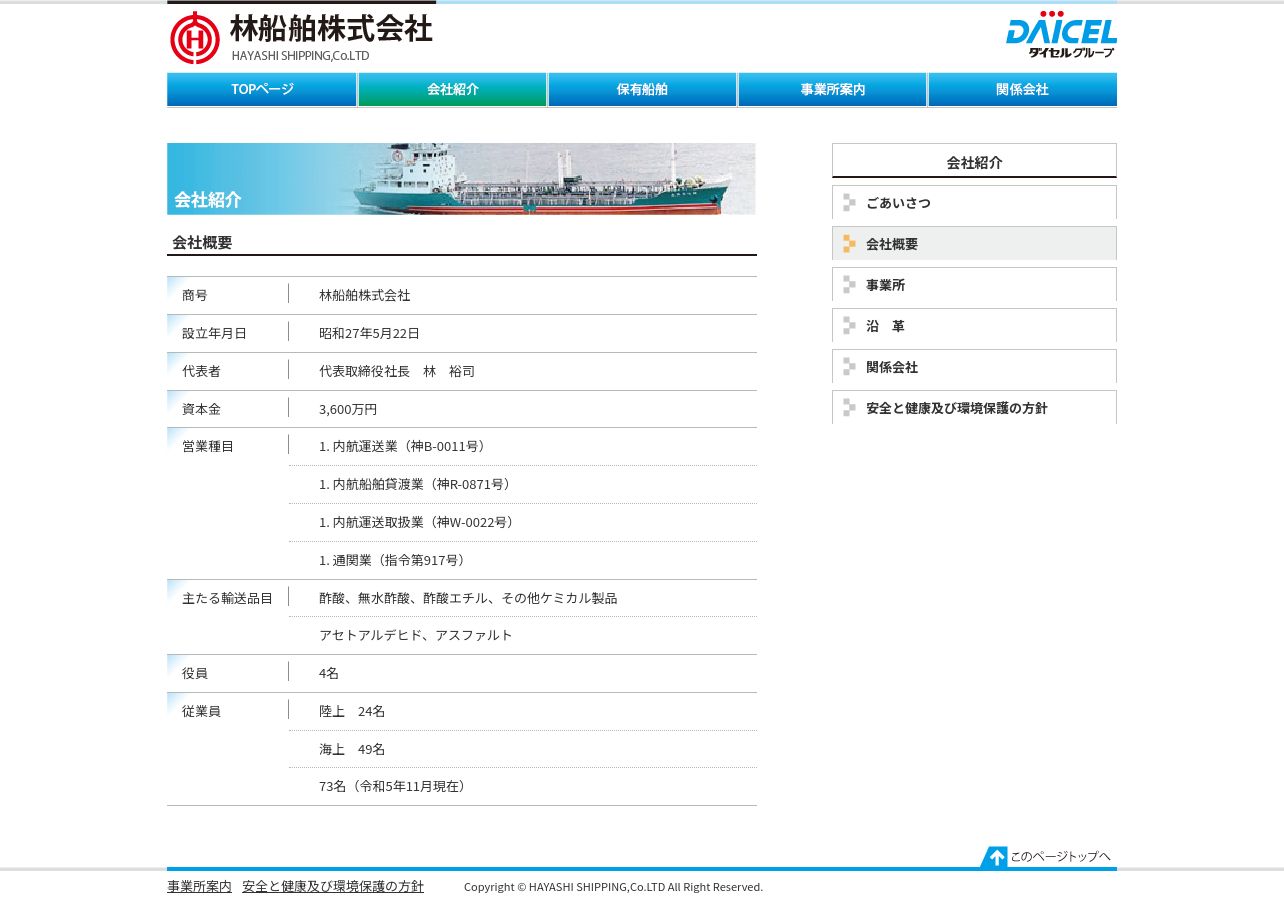The image size is (1284, 917).
Task: Click the text 海上 49名
Action: tap(352, 749)
